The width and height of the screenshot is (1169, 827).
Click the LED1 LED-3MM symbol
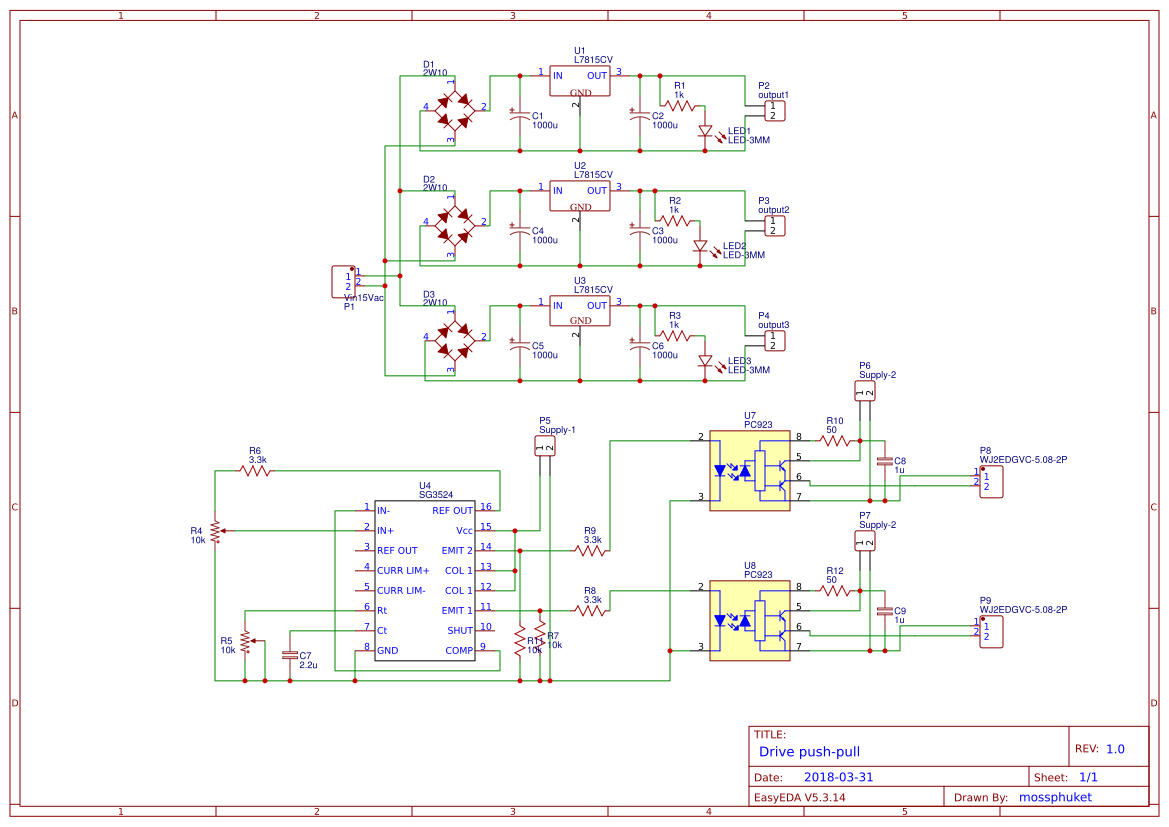click(706, 132)
